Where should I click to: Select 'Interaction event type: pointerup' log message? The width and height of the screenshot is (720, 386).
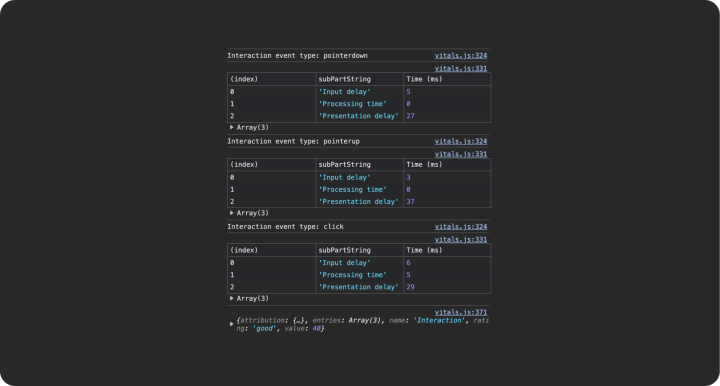click(293, 141)
